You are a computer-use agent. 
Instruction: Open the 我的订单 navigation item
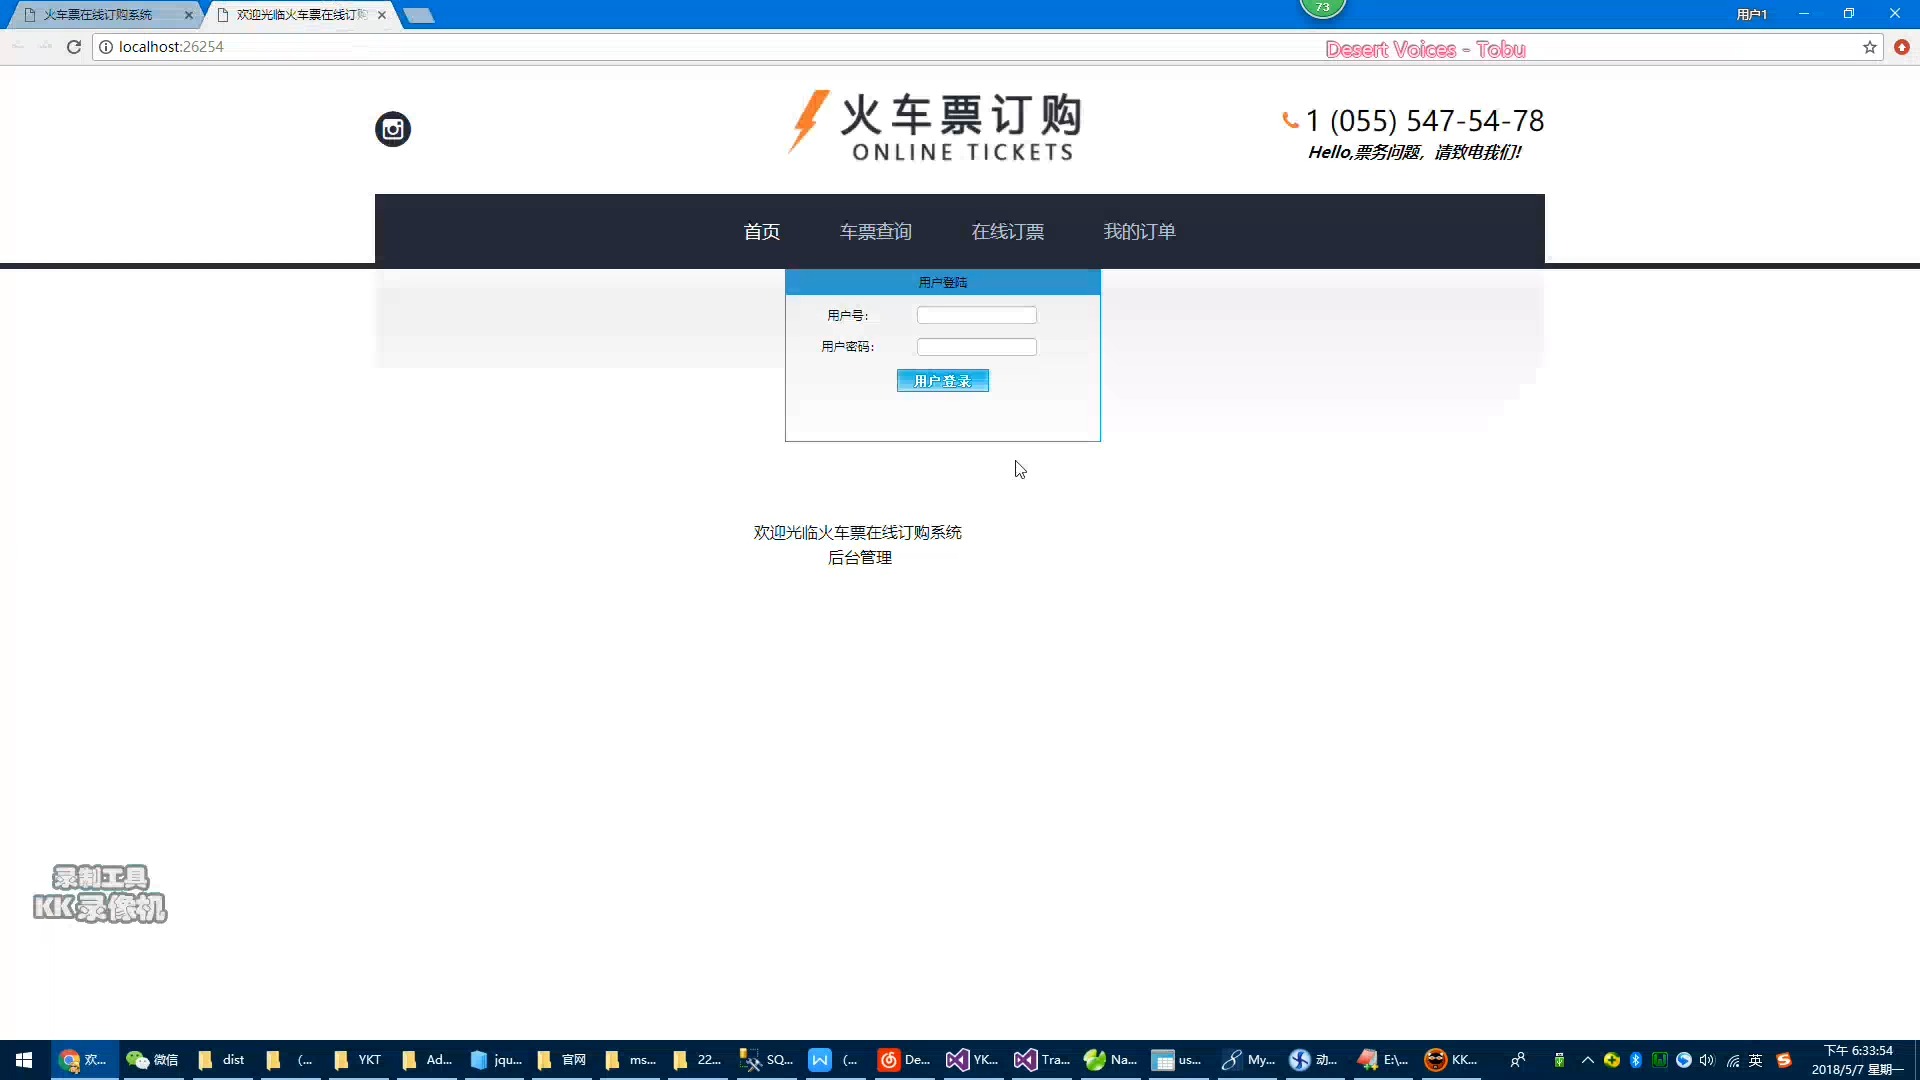pyautogui.click(x=1140, y=231)
